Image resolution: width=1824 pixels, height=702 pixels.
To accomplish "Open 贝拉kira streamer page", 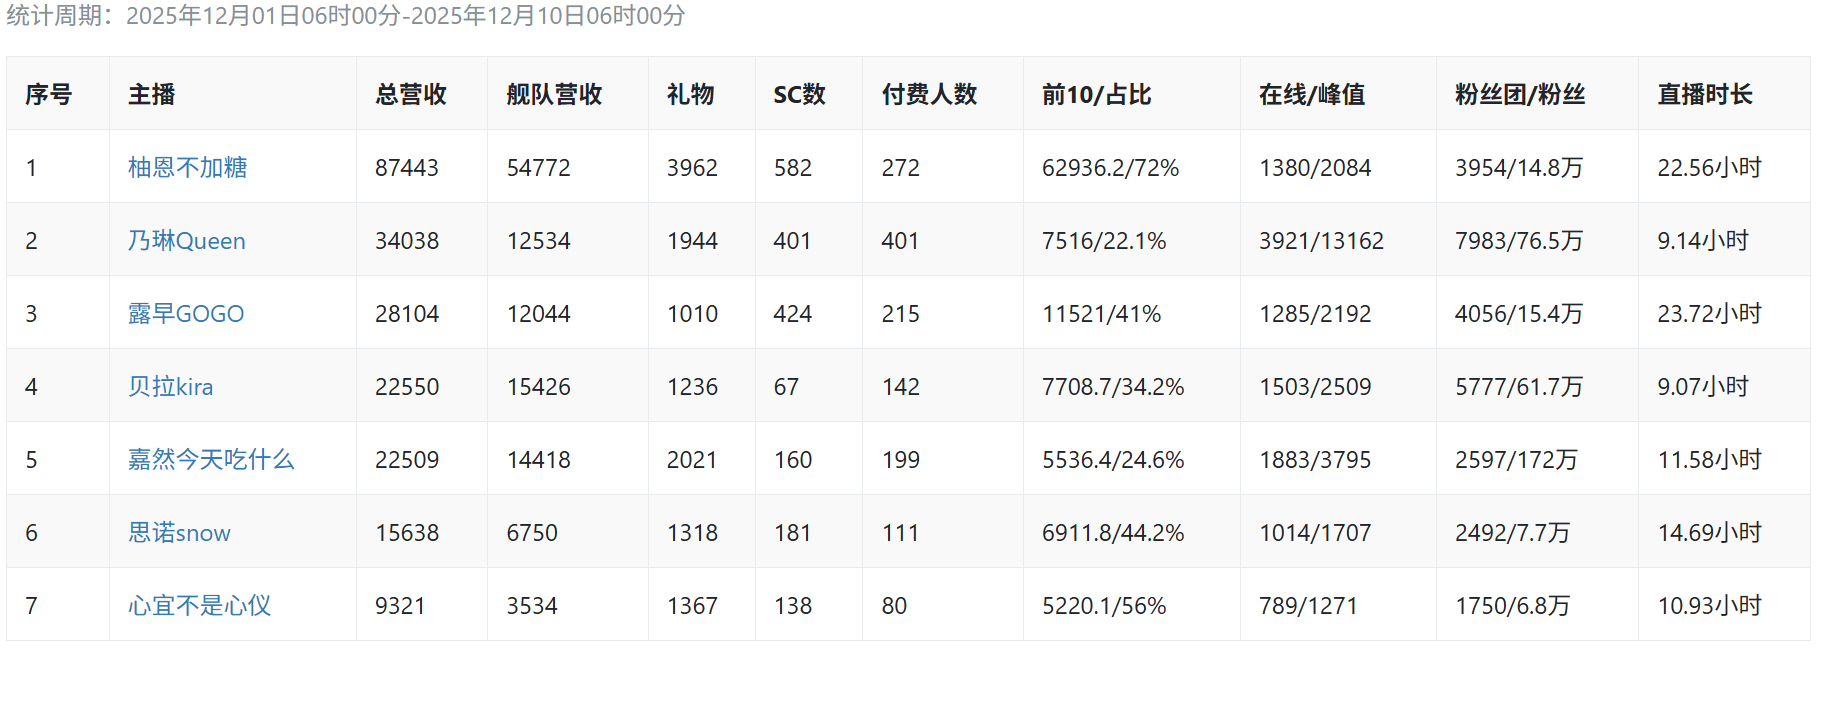I will pos(170,386).
